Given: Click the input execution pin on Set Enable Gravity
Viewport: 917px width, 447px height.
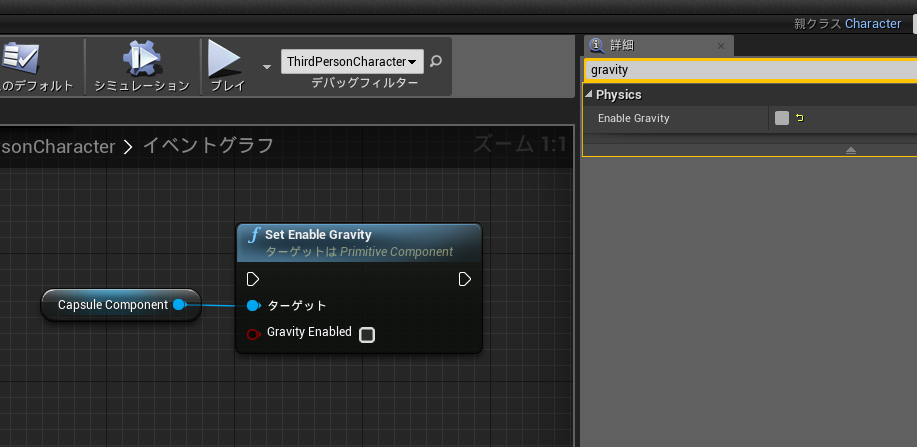Looking at the screenshot, I should tap(253, 279).
